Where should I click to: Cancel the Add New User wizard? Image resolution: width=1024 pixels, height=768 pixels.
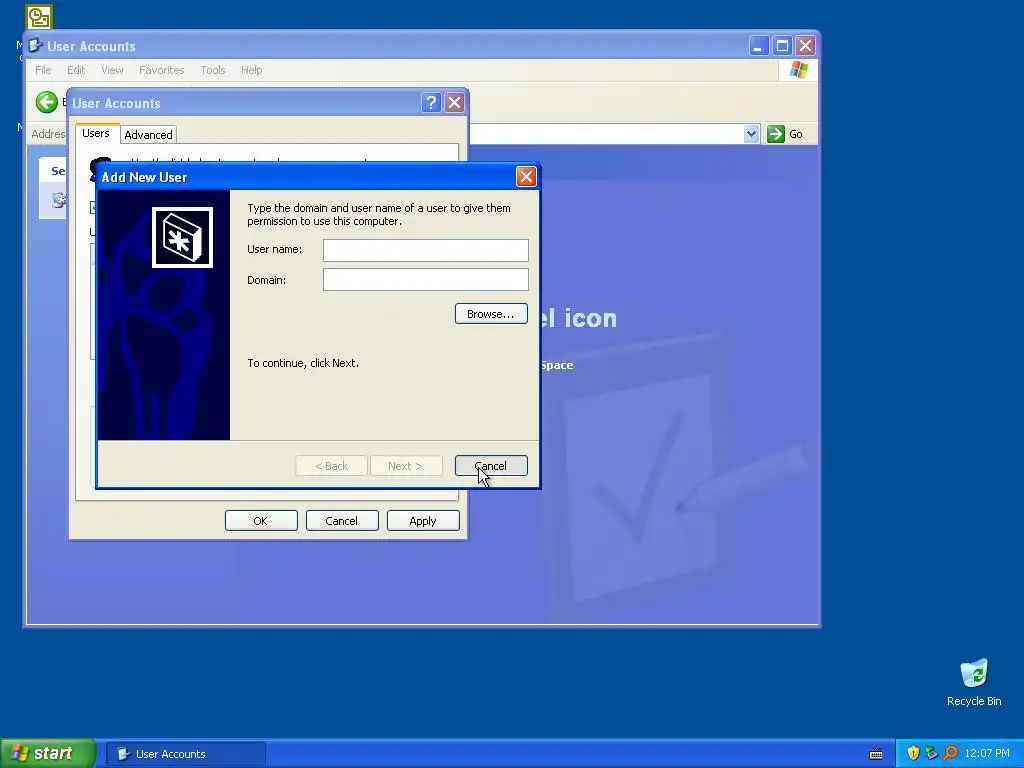click(491, 466)
